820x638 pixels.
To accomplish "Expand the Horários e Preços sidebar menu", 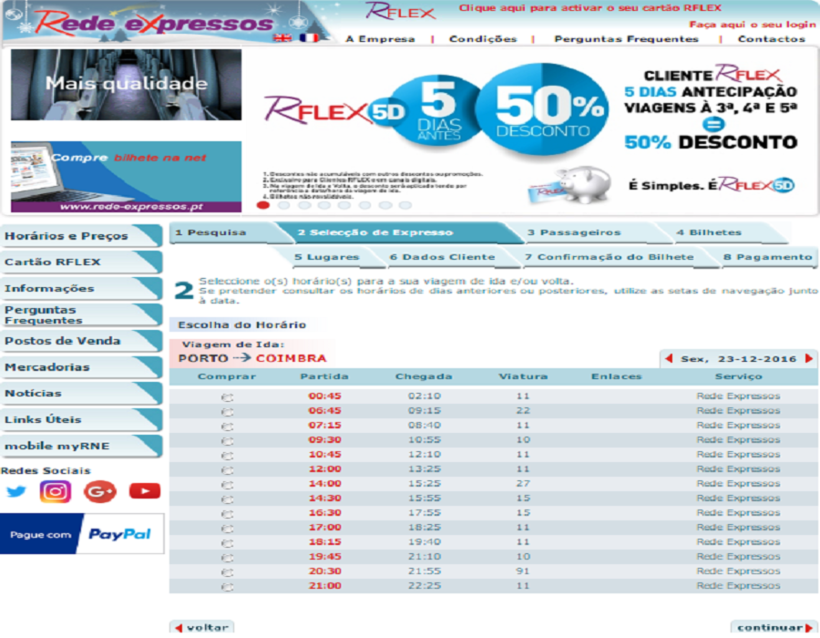I will coord(80,236).
